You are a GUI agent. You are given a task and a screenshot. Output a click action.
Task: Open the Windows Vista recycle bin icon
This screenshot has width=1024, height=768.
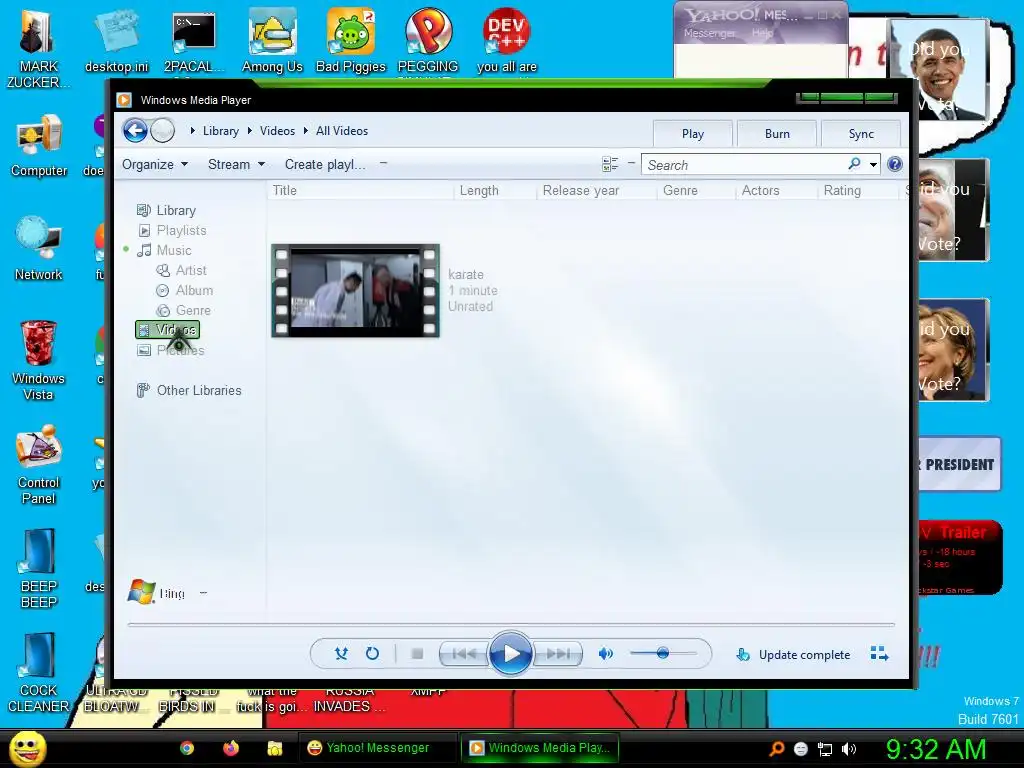click(38, 360)
